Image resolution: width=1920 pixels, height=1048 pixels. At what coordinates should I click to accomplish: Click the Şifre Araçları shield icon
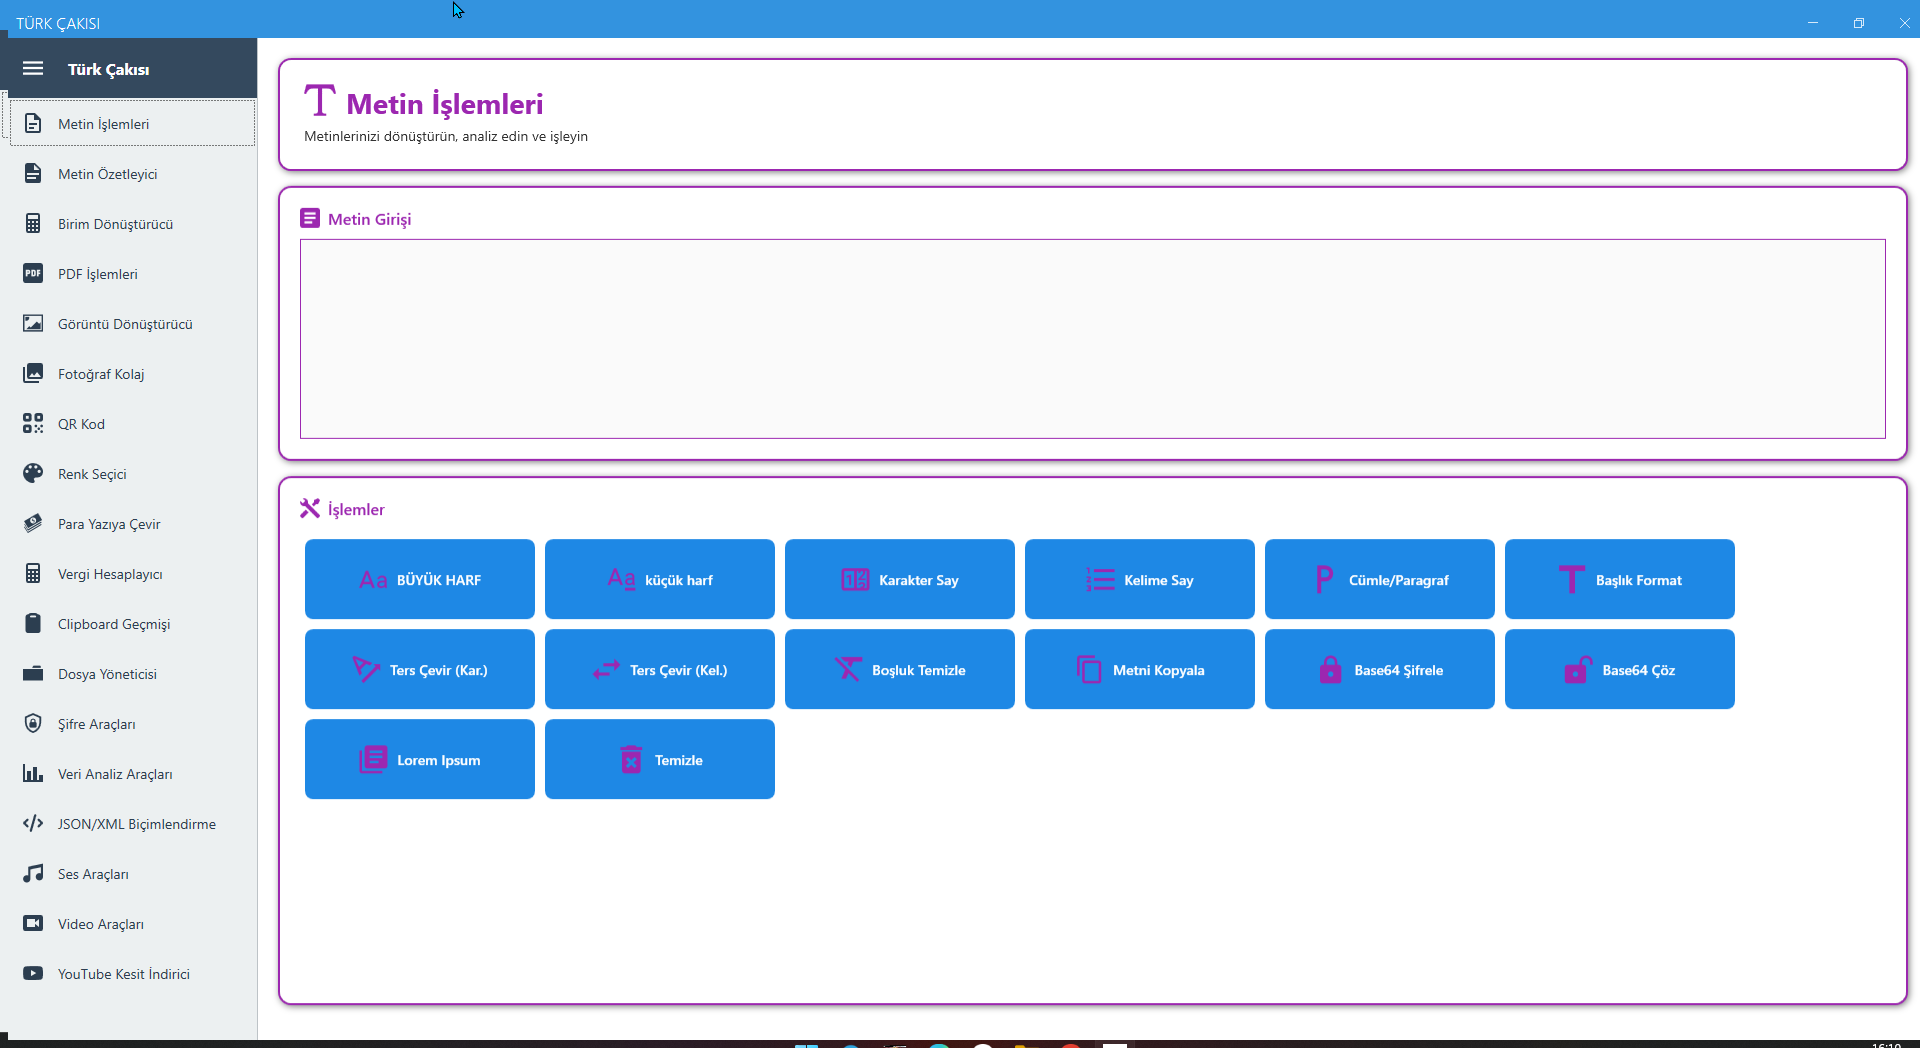point(33,724)
